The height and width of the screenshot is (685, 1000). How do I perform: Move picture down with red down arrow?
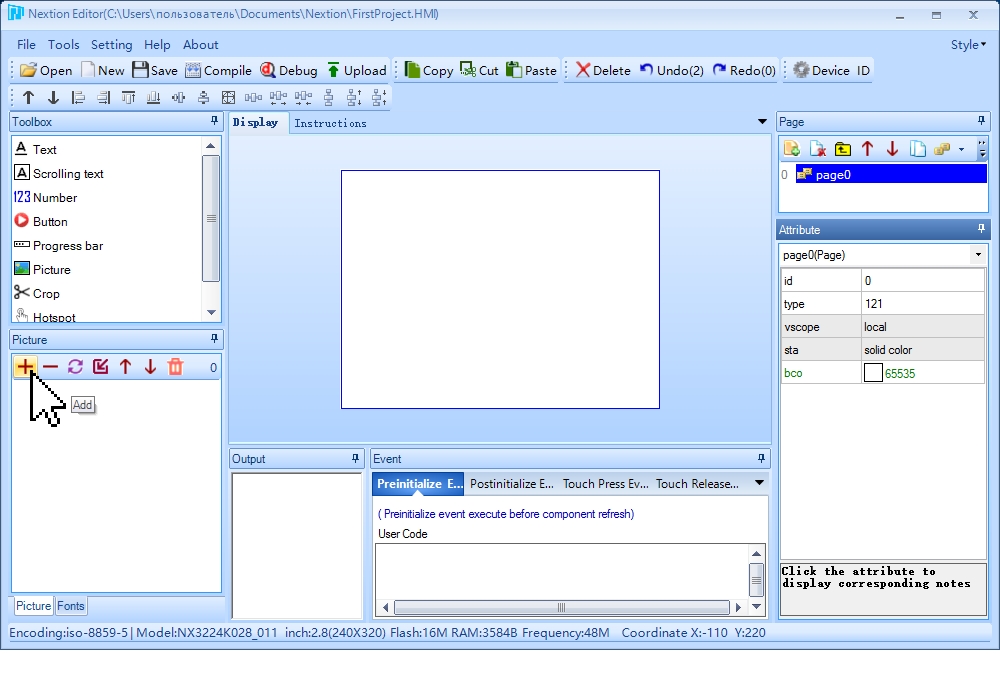pyautogui.click(x=150, y=367)
